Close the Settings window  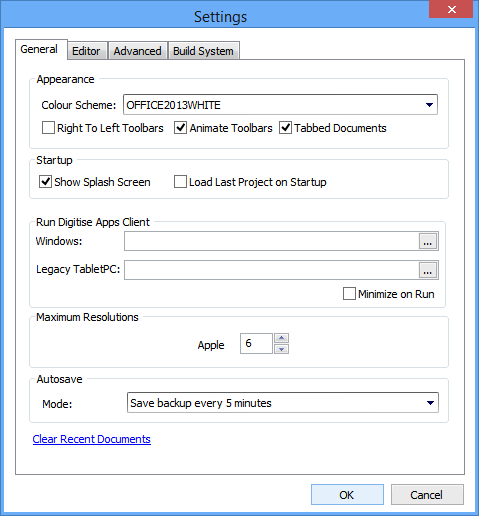click(x=452, y=9)
